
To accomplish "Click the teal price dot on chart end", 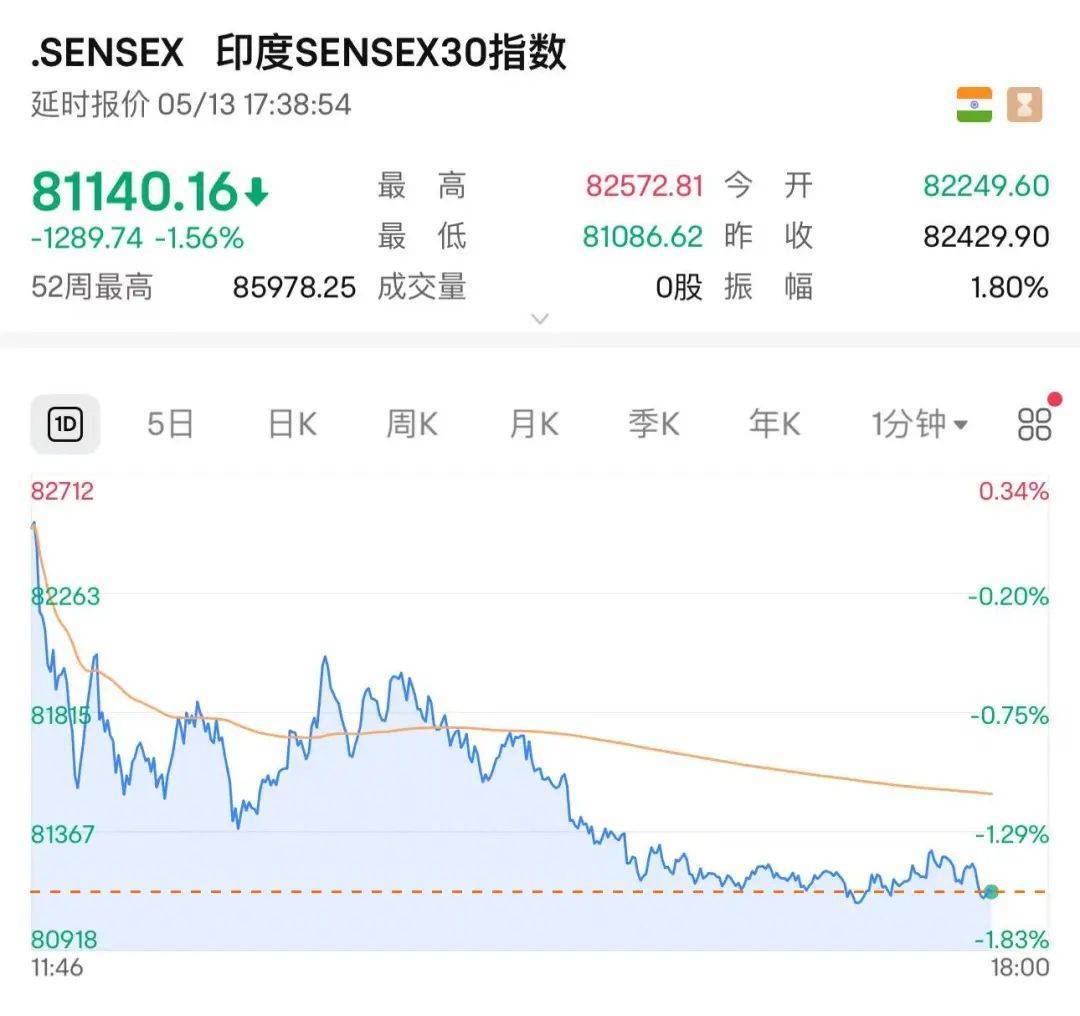I will tap(989, 890).
